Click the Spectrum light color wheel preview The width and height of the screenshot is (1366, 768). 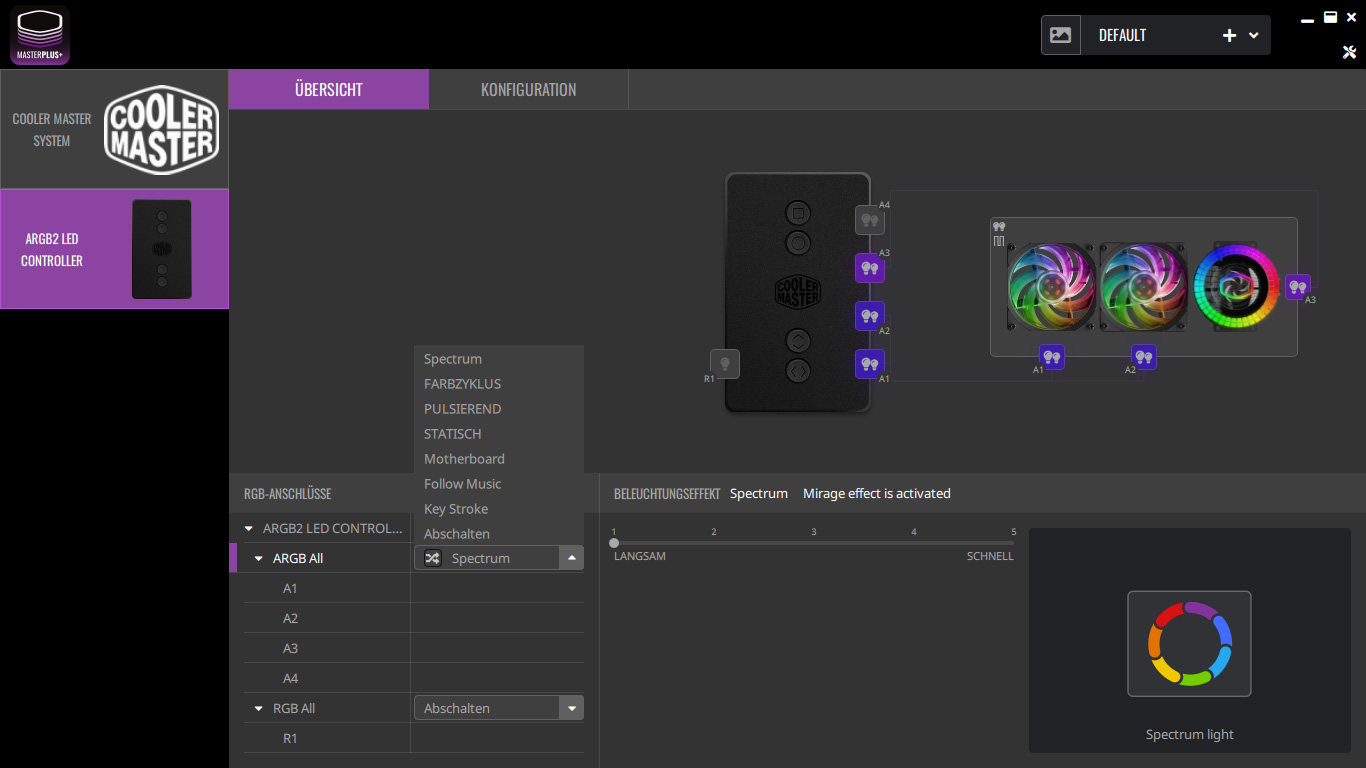pos(1189,644)
